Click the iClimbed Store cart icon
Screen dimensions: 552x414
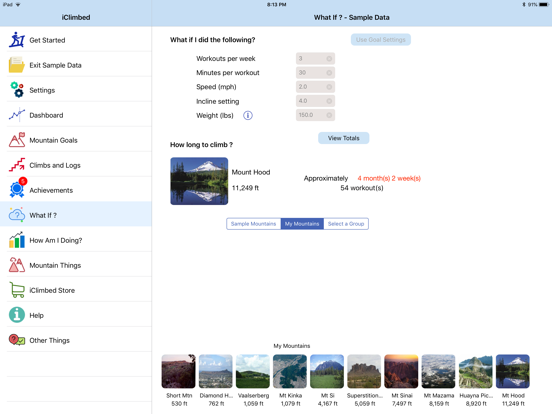(17, 290)
